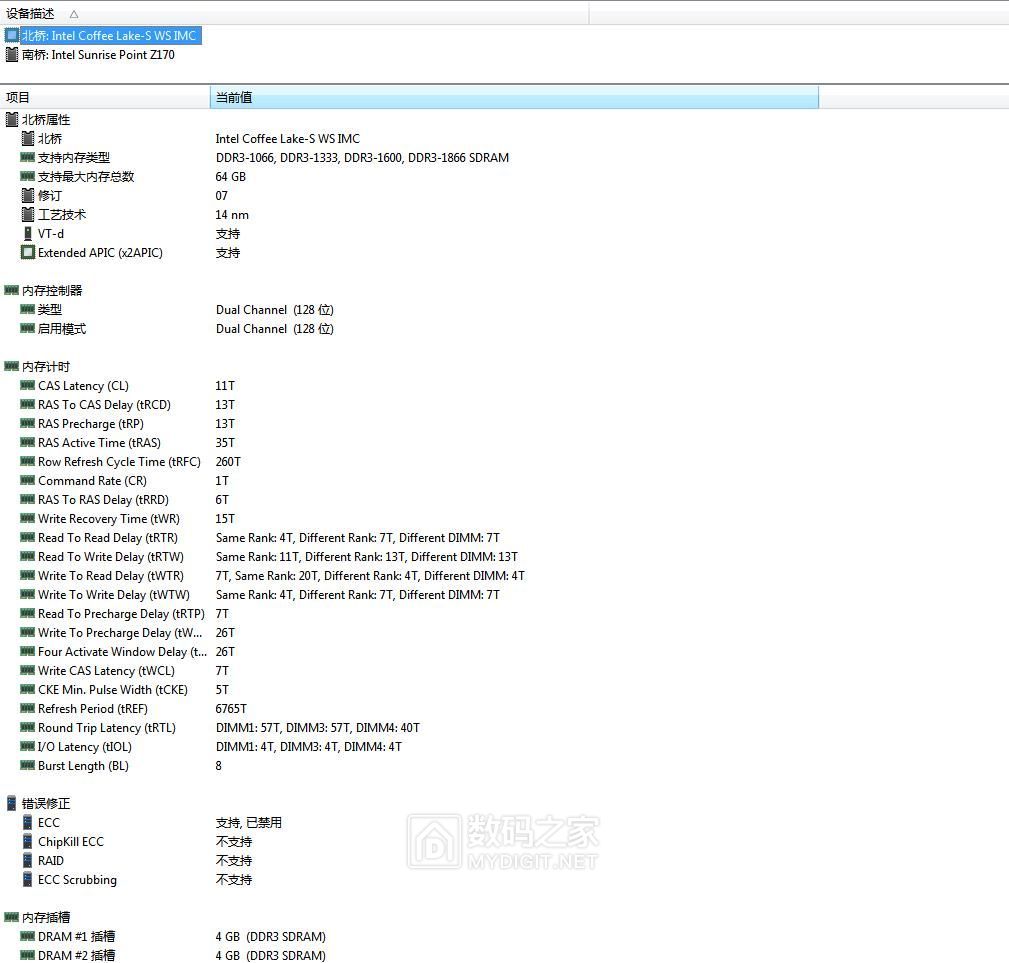This screenshot has height=963, width=1009.
Task: Click the ECC icon under 错误修正
Action: [27, 822]
